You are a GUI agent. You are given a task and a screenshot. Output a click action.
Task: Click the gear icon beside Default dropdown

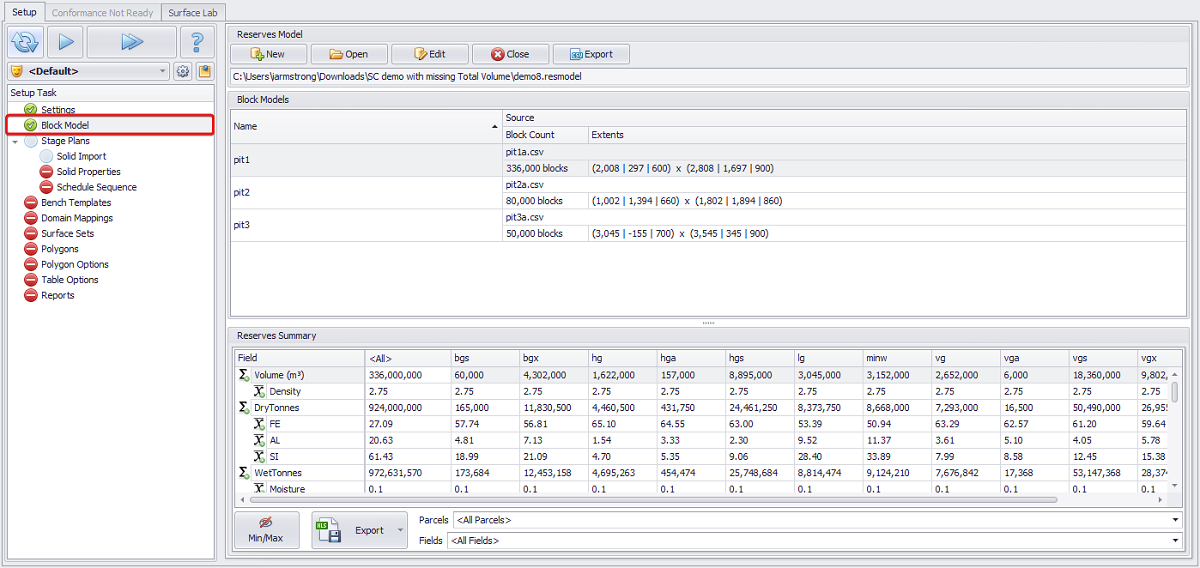(183, 72)
